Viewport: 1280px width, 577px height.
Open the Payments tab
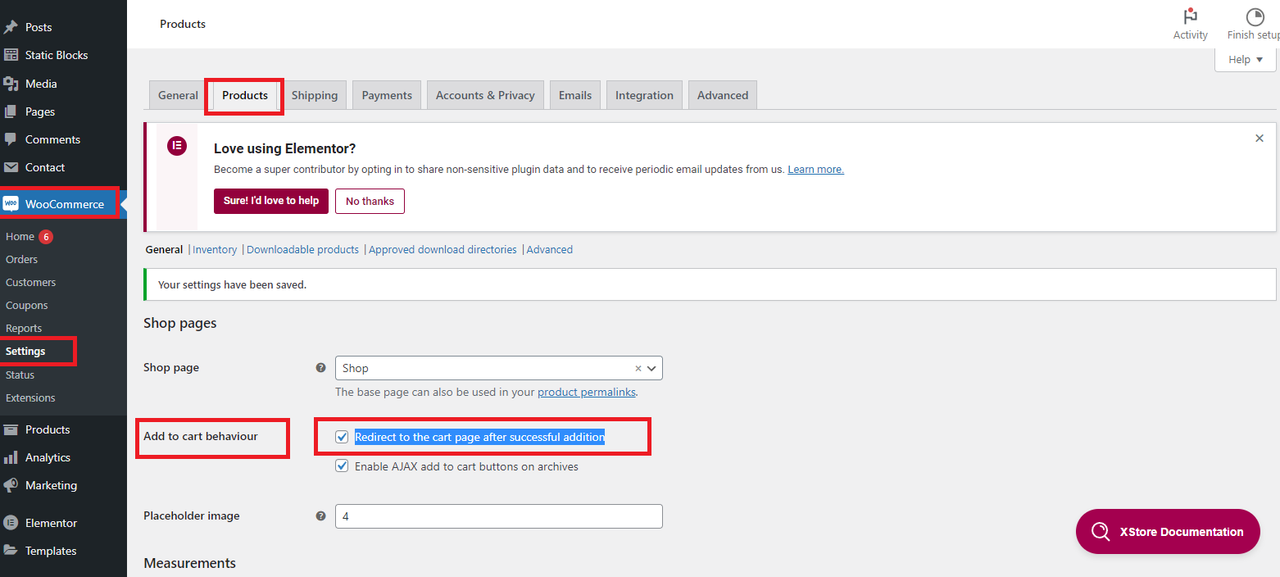tap(387, 95)
